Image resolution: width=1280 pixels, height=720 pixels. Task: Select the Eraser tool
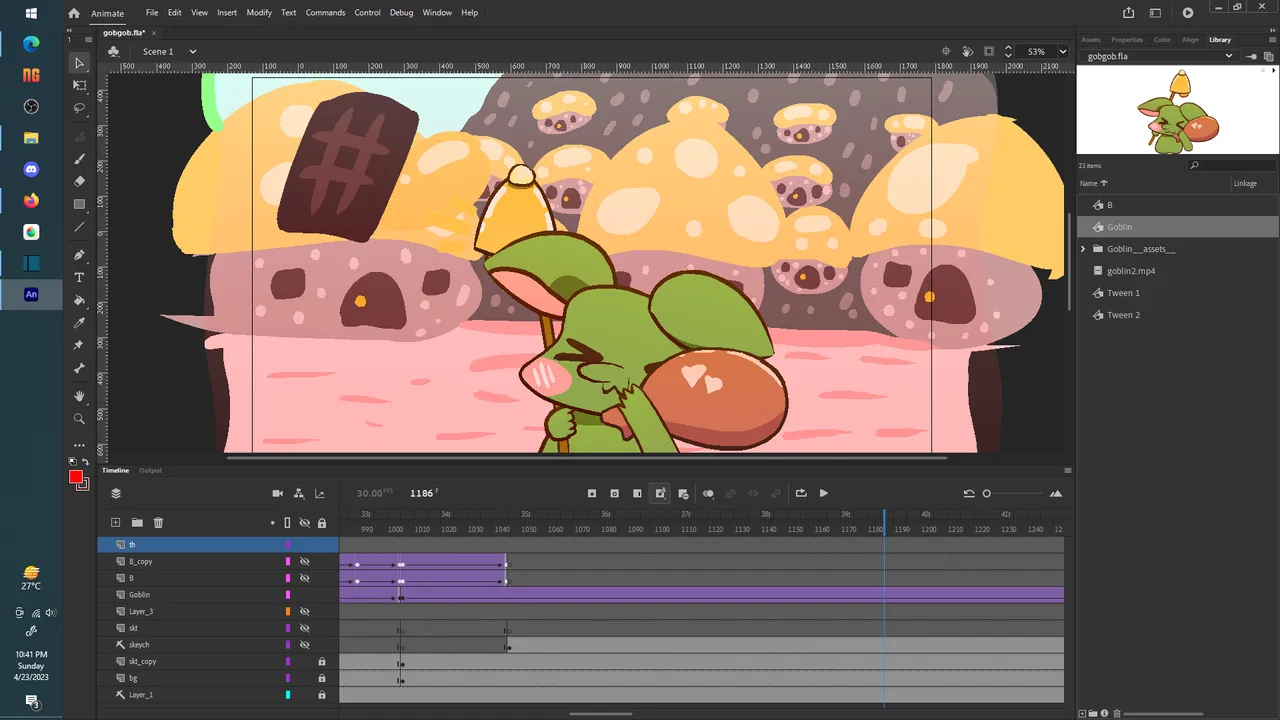click(x=80, y=182)
